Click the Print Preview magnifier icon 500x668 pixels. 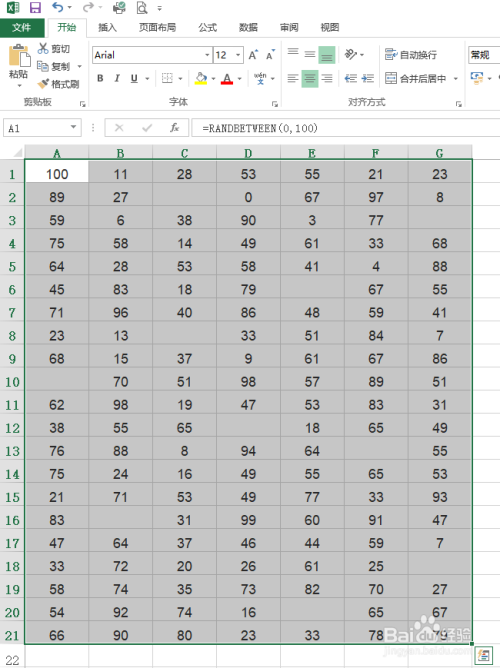click(x=141, y=8)
